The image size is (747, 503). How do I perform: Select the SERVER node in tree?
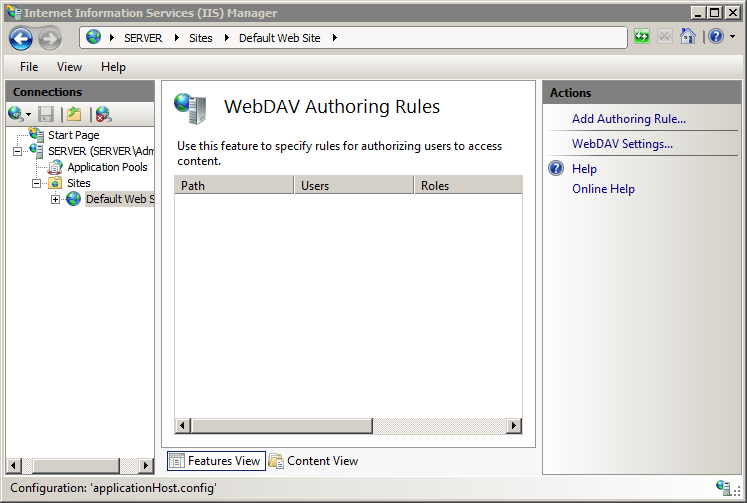101,151
